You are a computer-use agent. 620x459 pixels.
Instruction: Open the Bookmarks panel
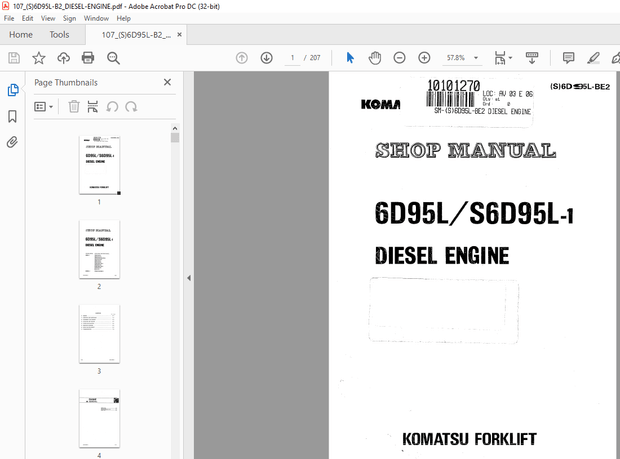click(x=12, y=116)
